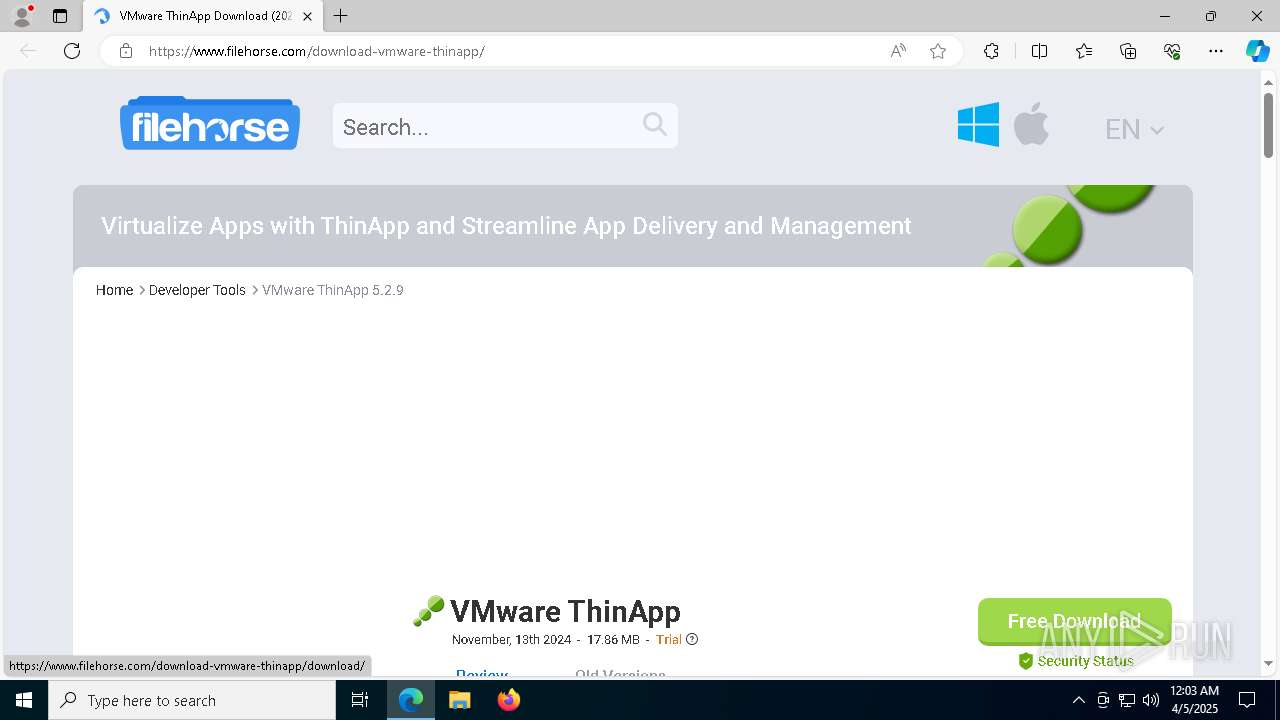
Task: Launch Firefox from the taskbar
Action: [x=508, y=700]
